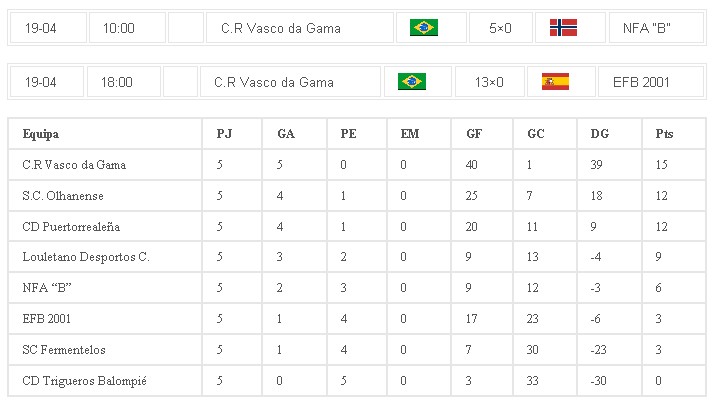Click the CD Trigueros Balompié team name
The width and height of the screenshot is (715, 406).
point(77,381)
